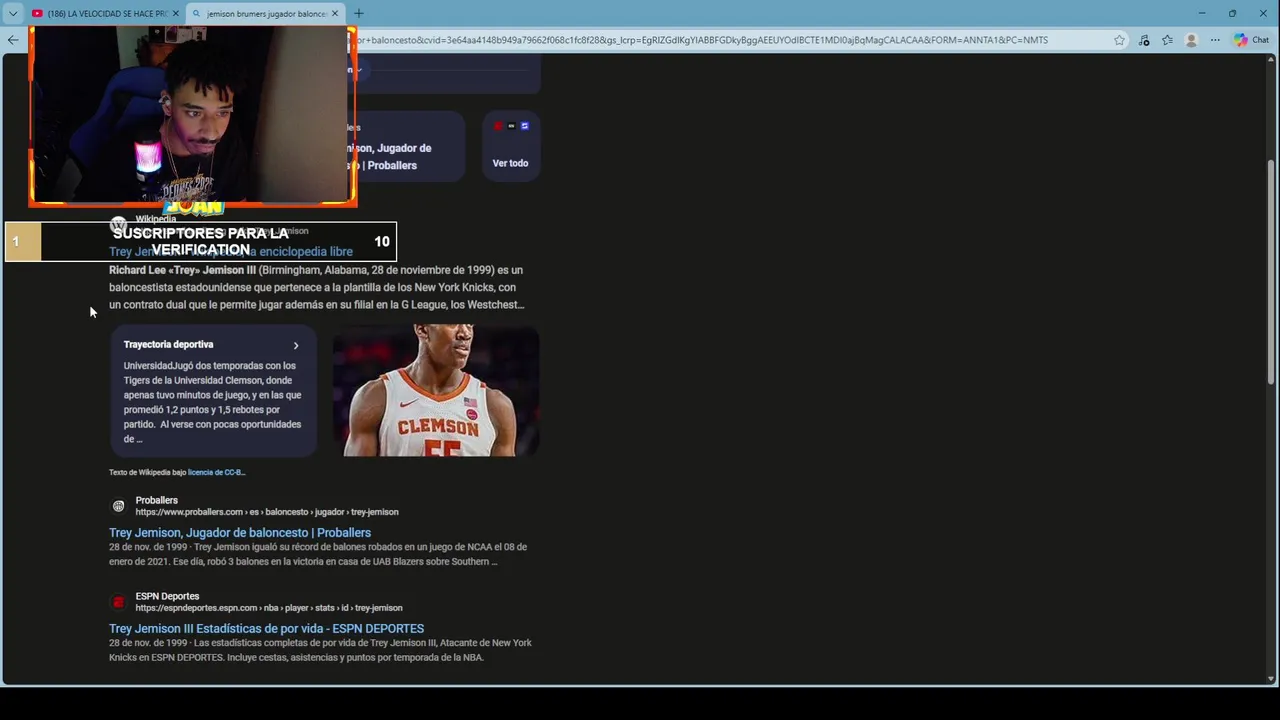Restore down the browser window
The image size is (1280, 720).
1232,13
